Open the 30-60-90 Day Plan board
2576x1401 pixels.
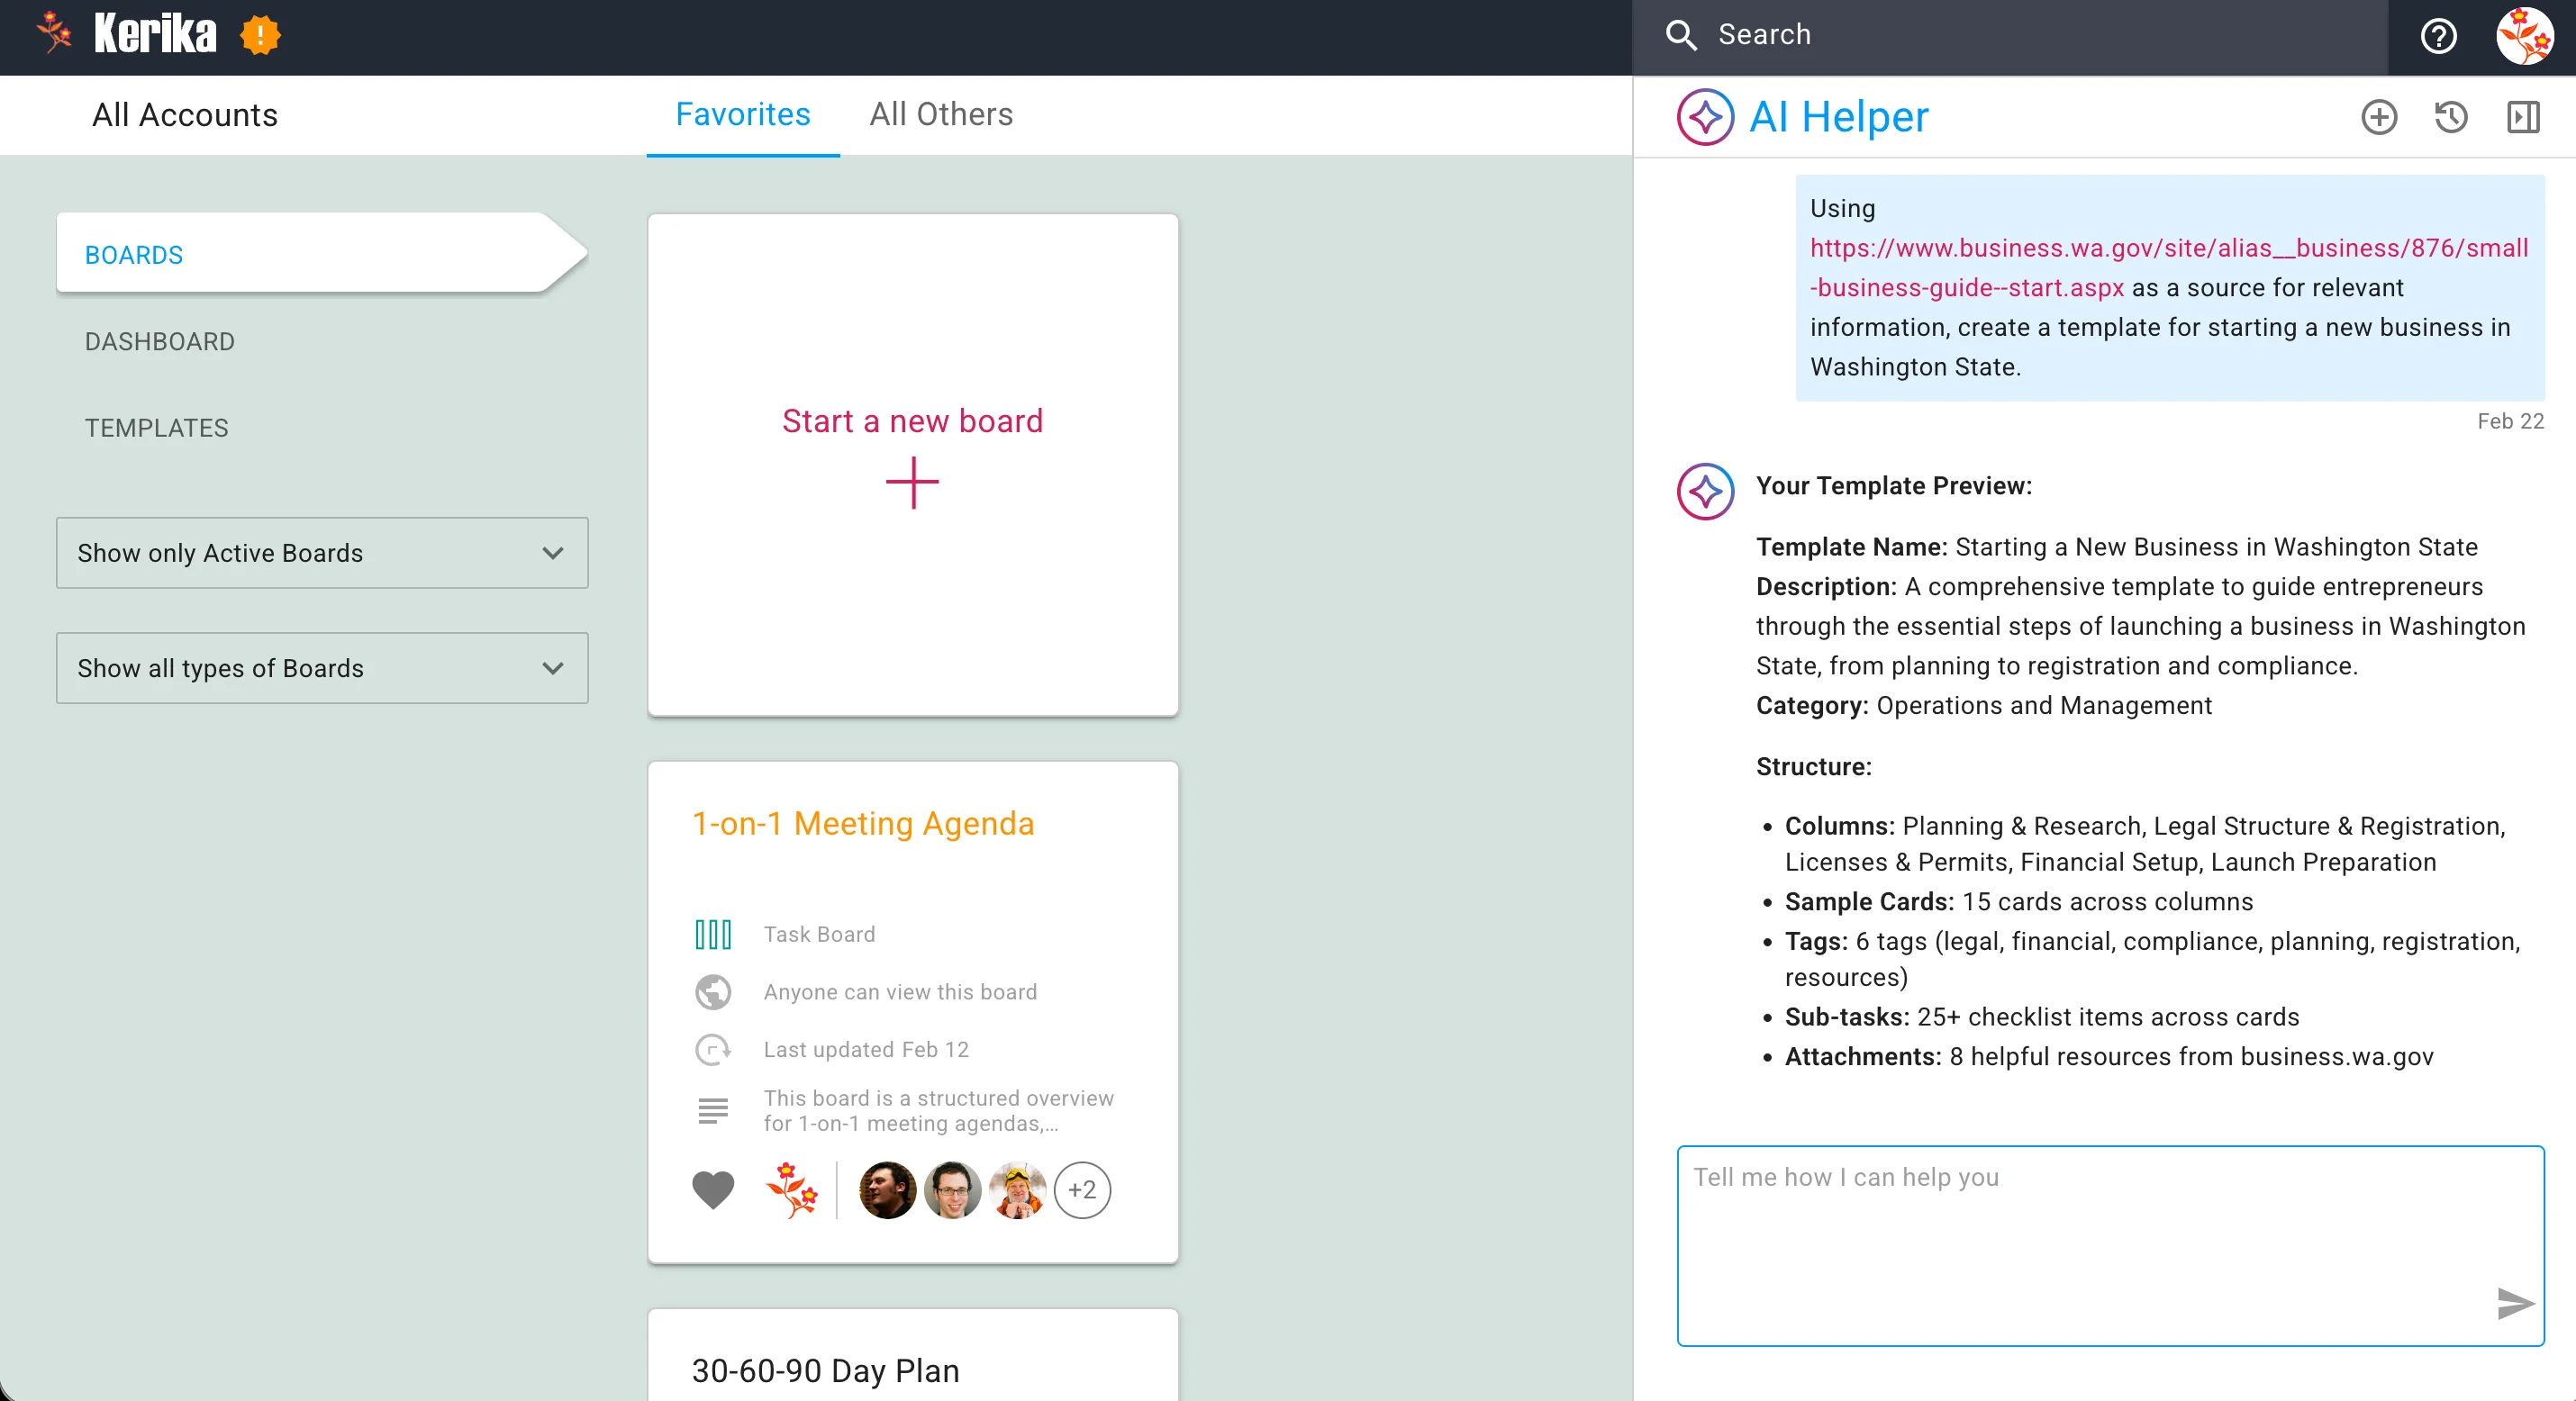(x=826, y=1370)
